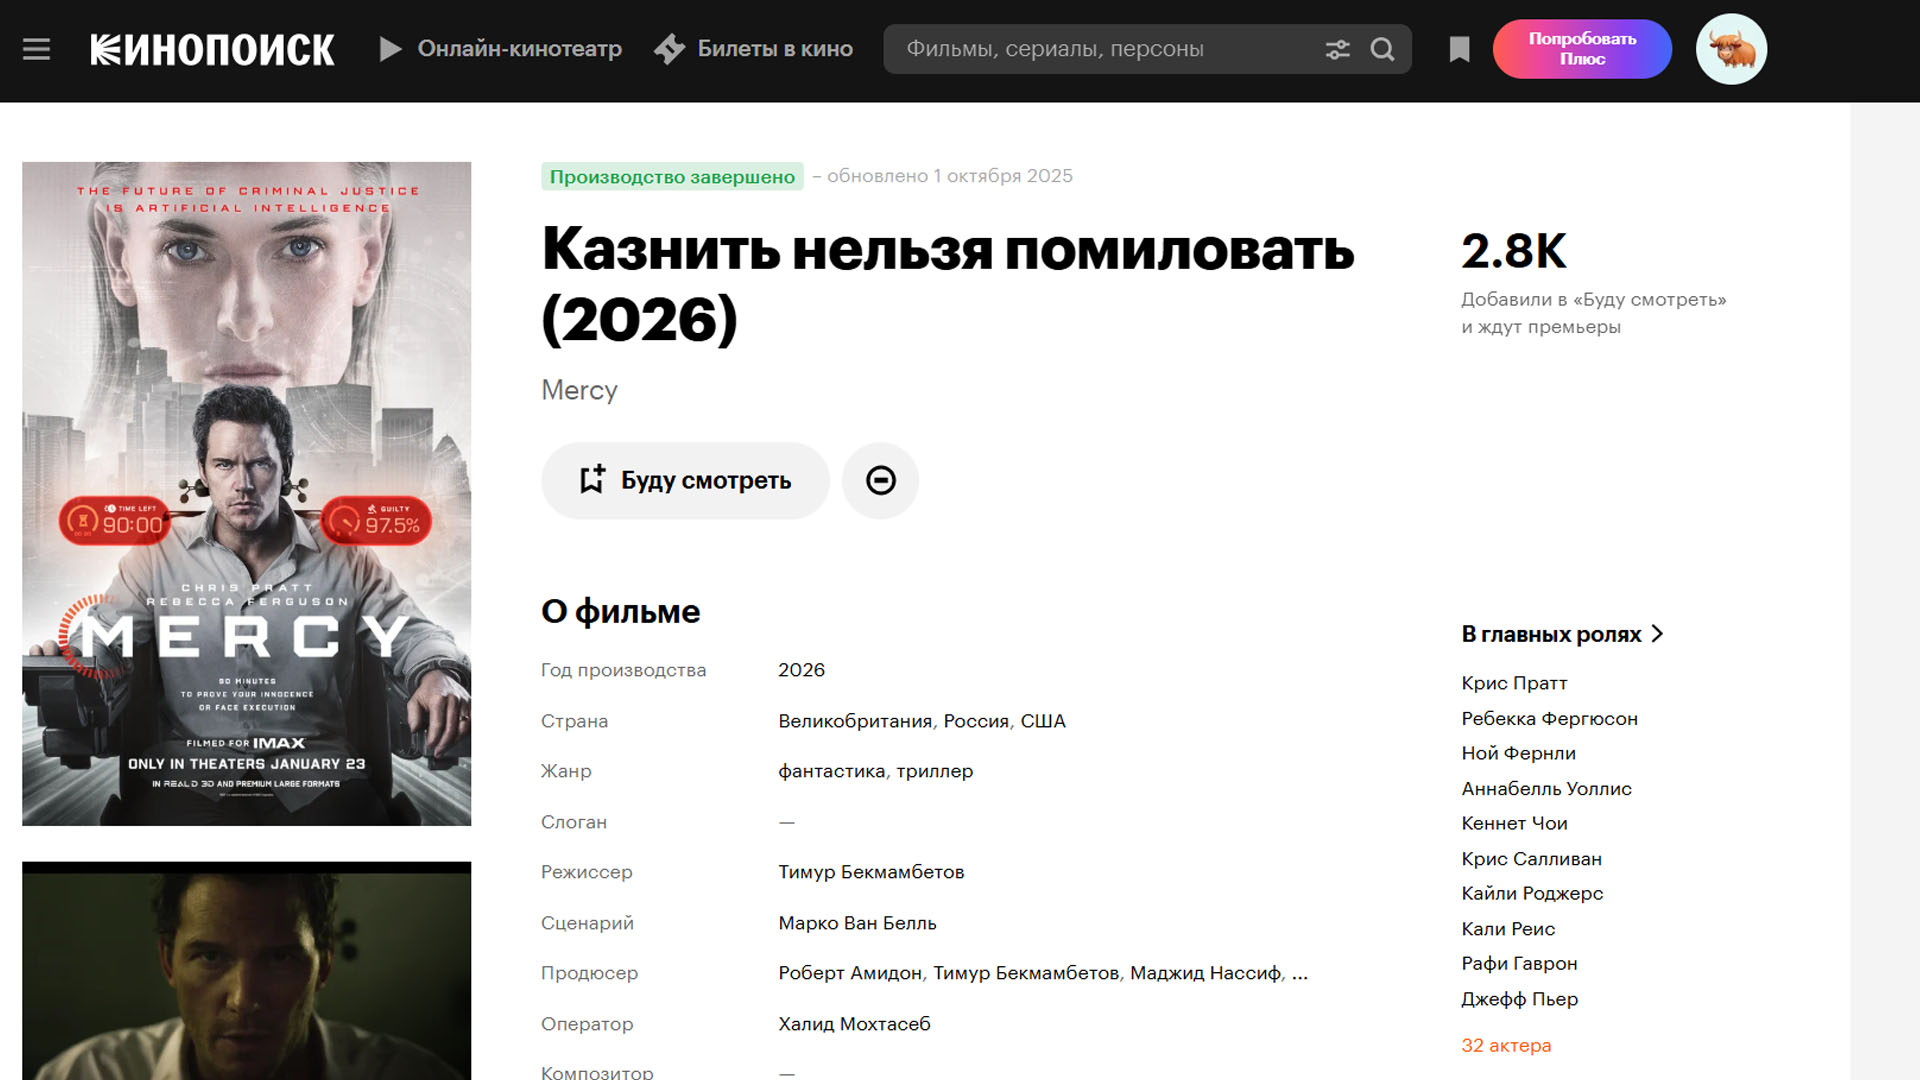
Task: Go to Kinopoisk home via logo
Action: point(212,49)
